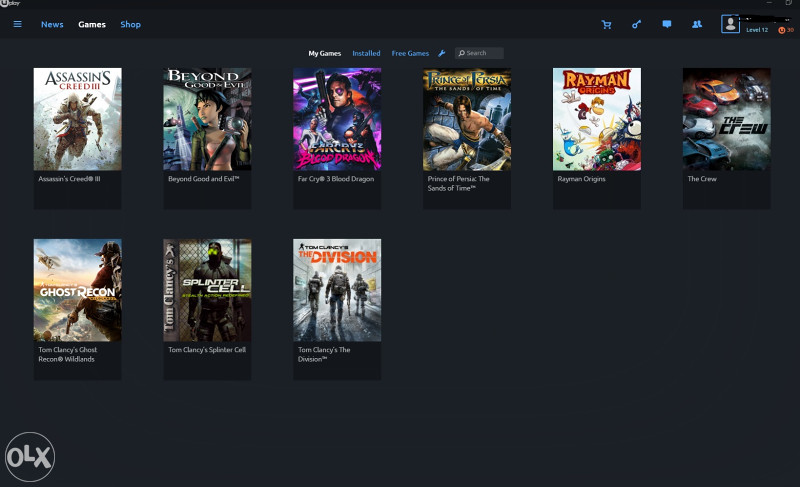Click the Uplay units coin icon

coord(781,30)
